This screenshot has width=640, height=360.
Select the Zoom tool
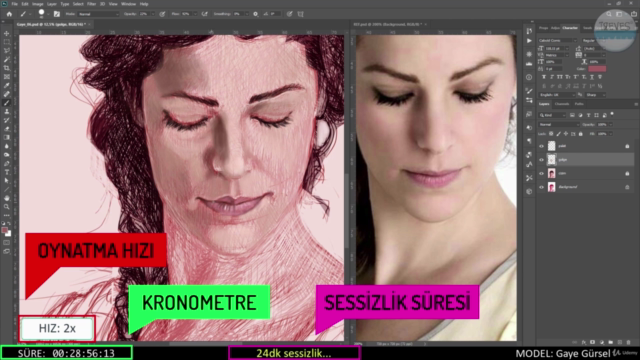pos(7,207)
